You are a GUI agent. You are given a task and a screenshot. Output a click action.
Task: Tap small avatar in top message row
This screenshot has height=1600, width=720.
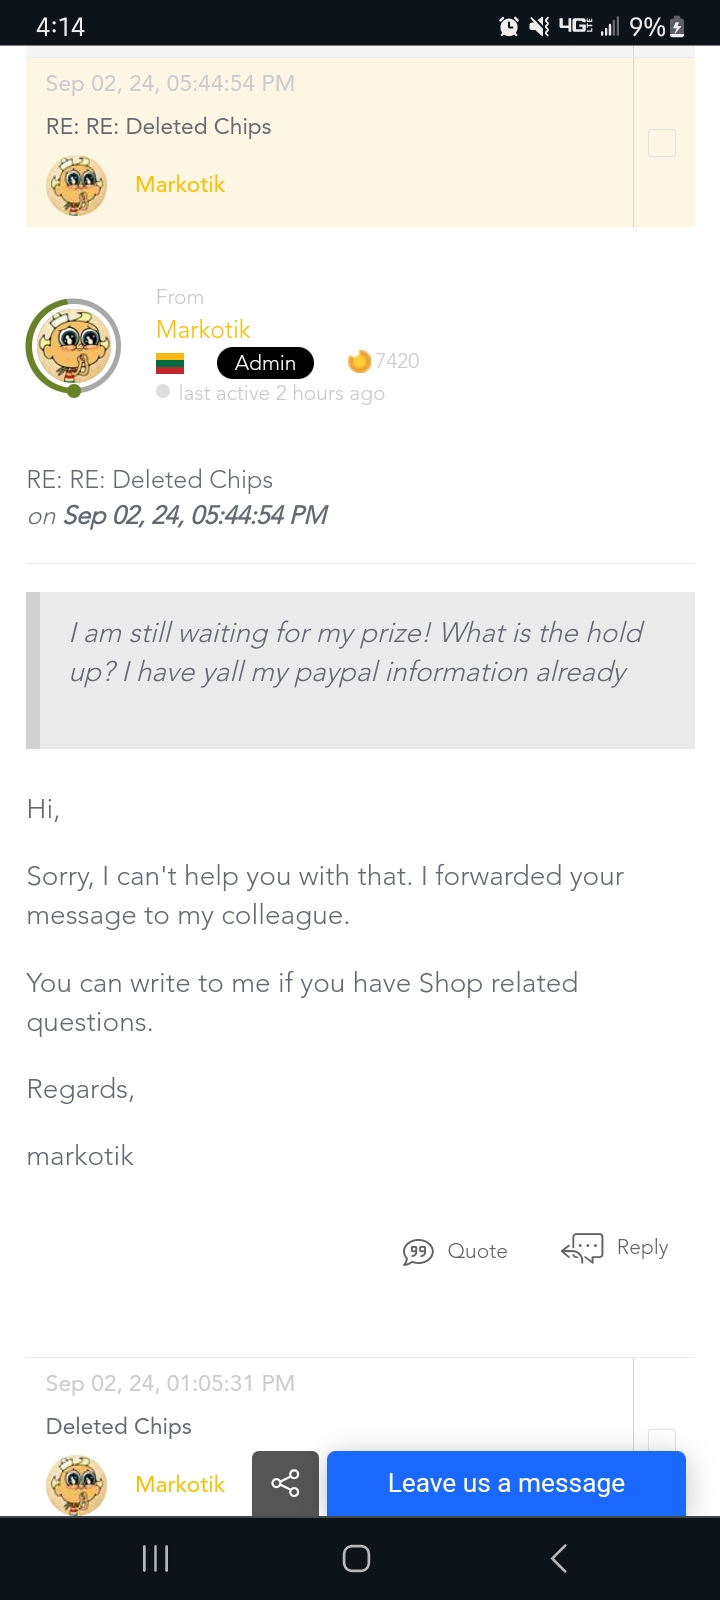[x=76, y=185]
